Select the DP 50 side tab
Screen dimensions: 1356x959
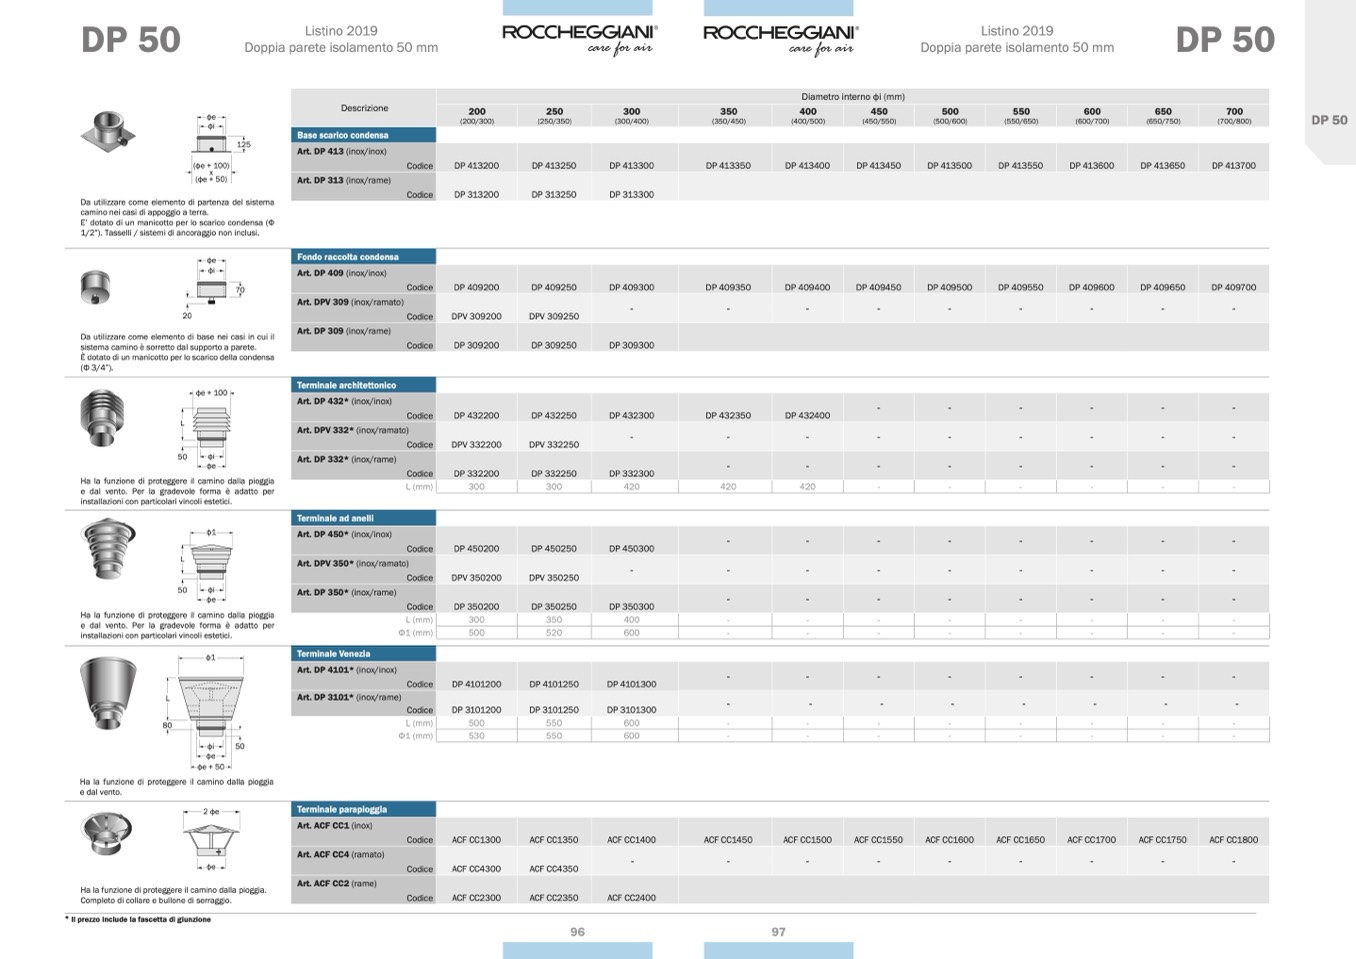(x=1329, y=120)
